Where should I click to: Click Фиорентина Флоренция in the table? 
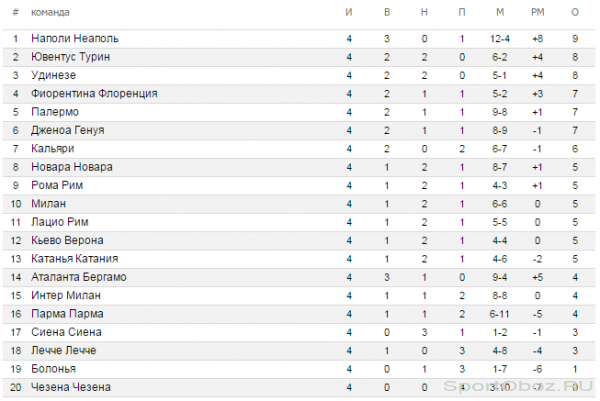94,93
